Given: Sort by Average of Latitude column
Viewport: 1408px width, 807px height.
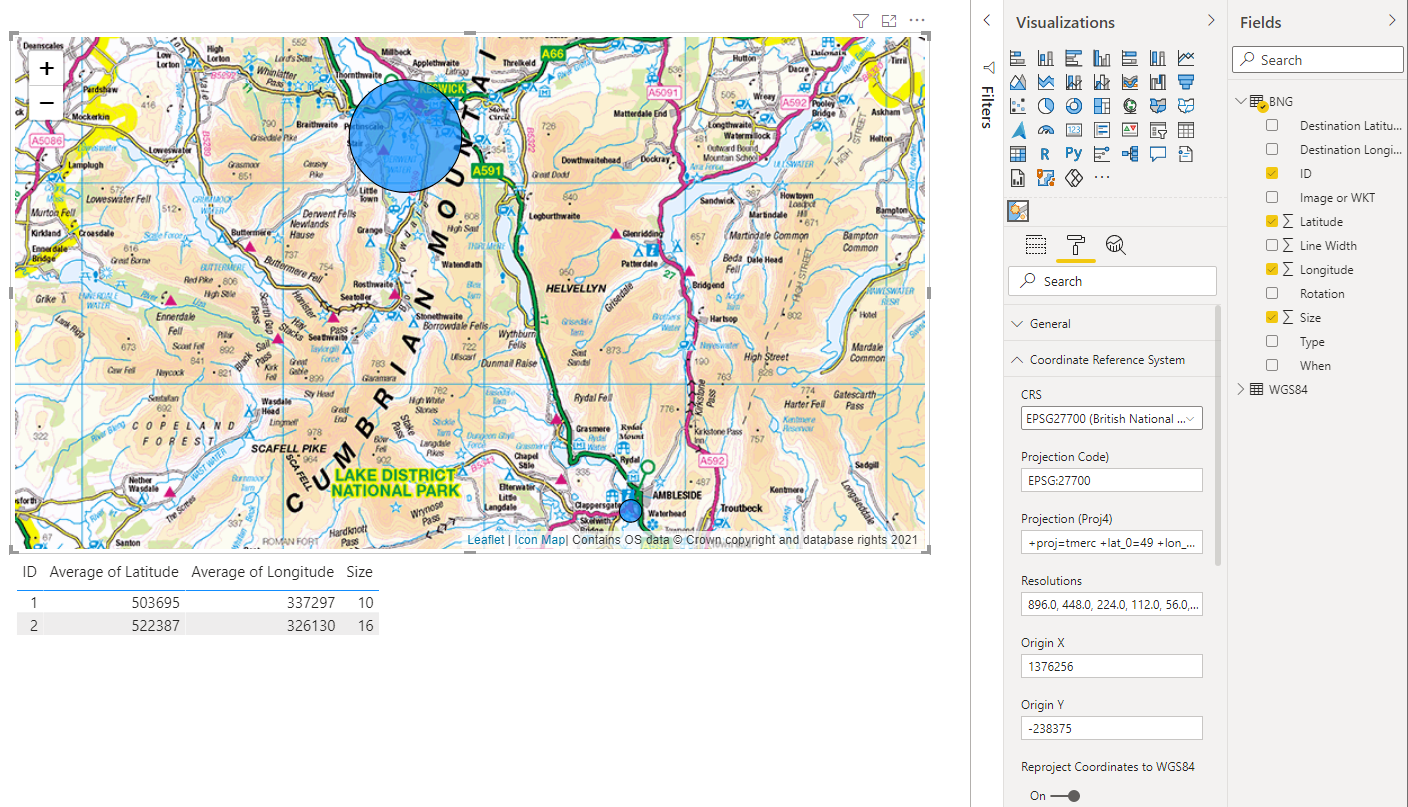Looking at the screenshot, I should 114,572.
